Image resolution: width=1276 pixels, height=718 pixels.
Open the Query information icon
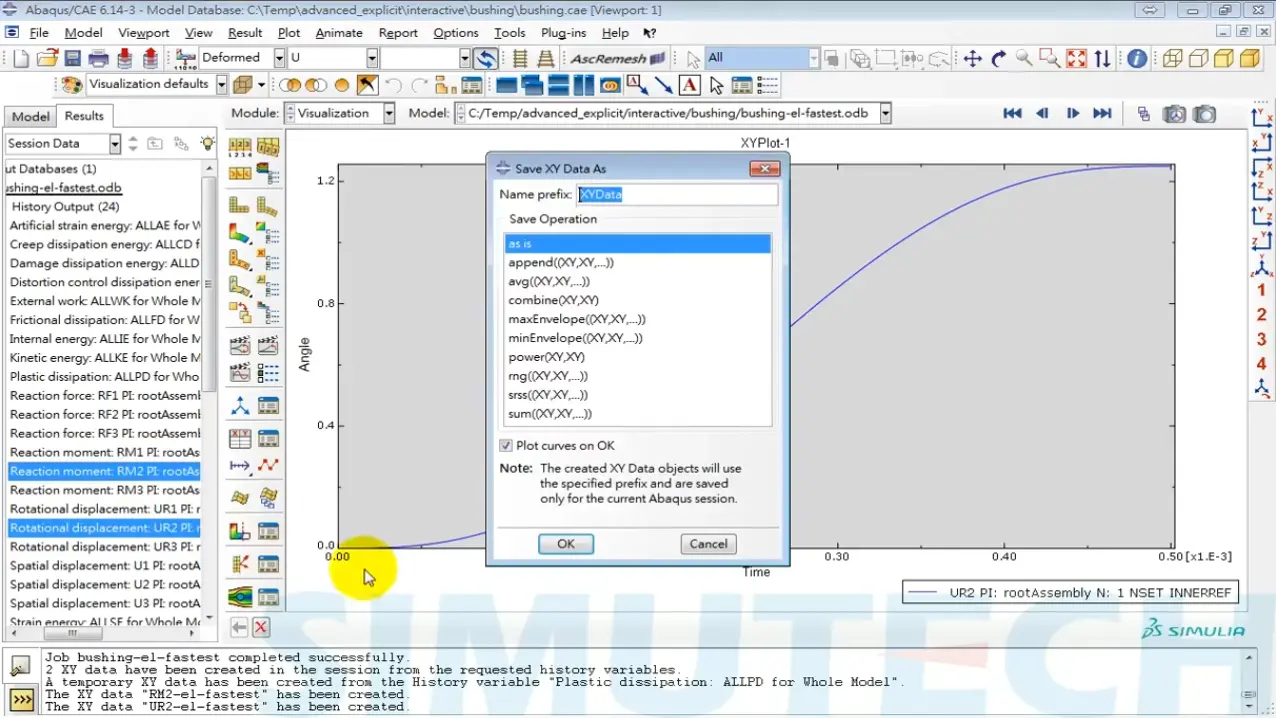(1137, 58)
